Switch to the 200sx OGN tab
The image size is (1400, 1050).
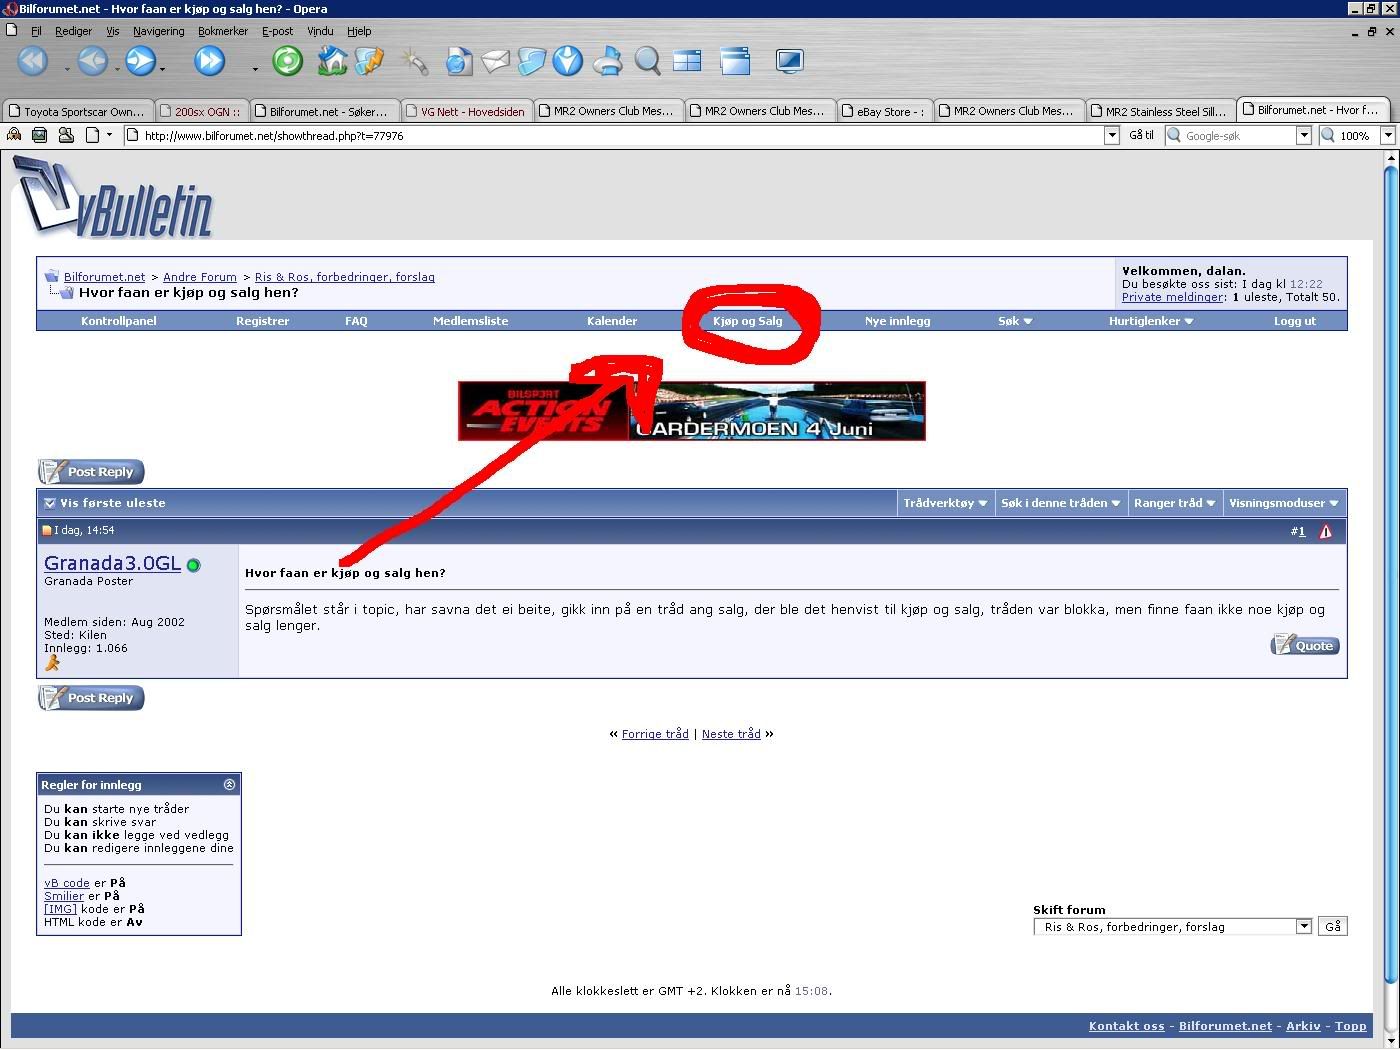coord(202,111)
